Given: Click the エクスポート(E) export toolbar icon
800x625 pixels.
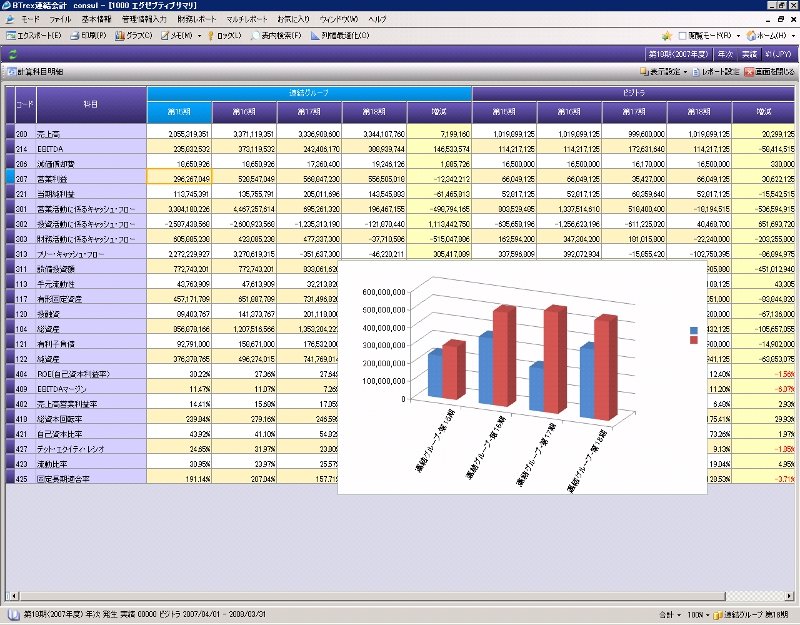Looking at the screenshot, I should (x=11, y=36).
